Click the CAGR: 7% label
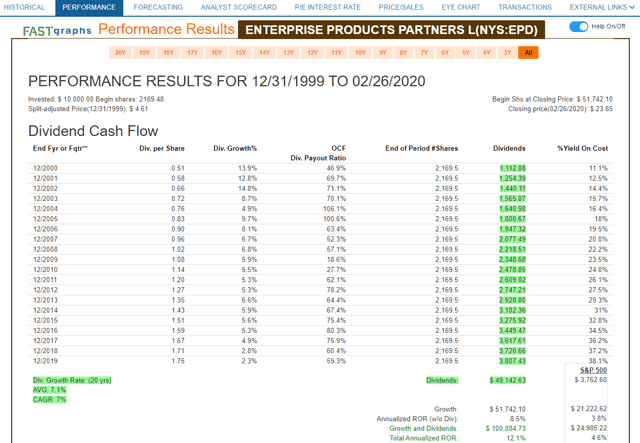Screen dimensions: 640x443 click(49, 399)
